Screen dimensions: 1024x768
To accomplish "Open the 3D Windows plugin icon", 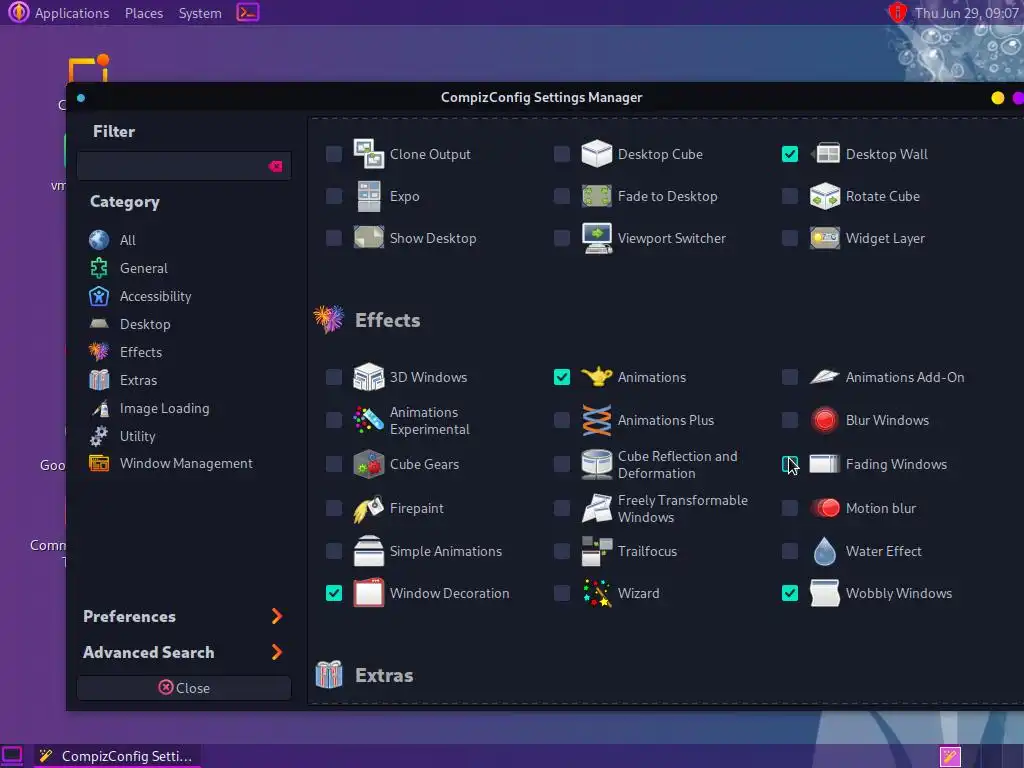I will click(x=368, y=377).
